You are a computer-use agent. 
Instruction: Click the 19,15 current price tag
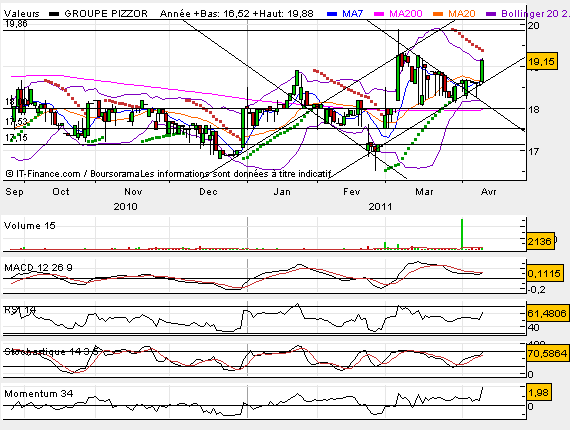542,62
